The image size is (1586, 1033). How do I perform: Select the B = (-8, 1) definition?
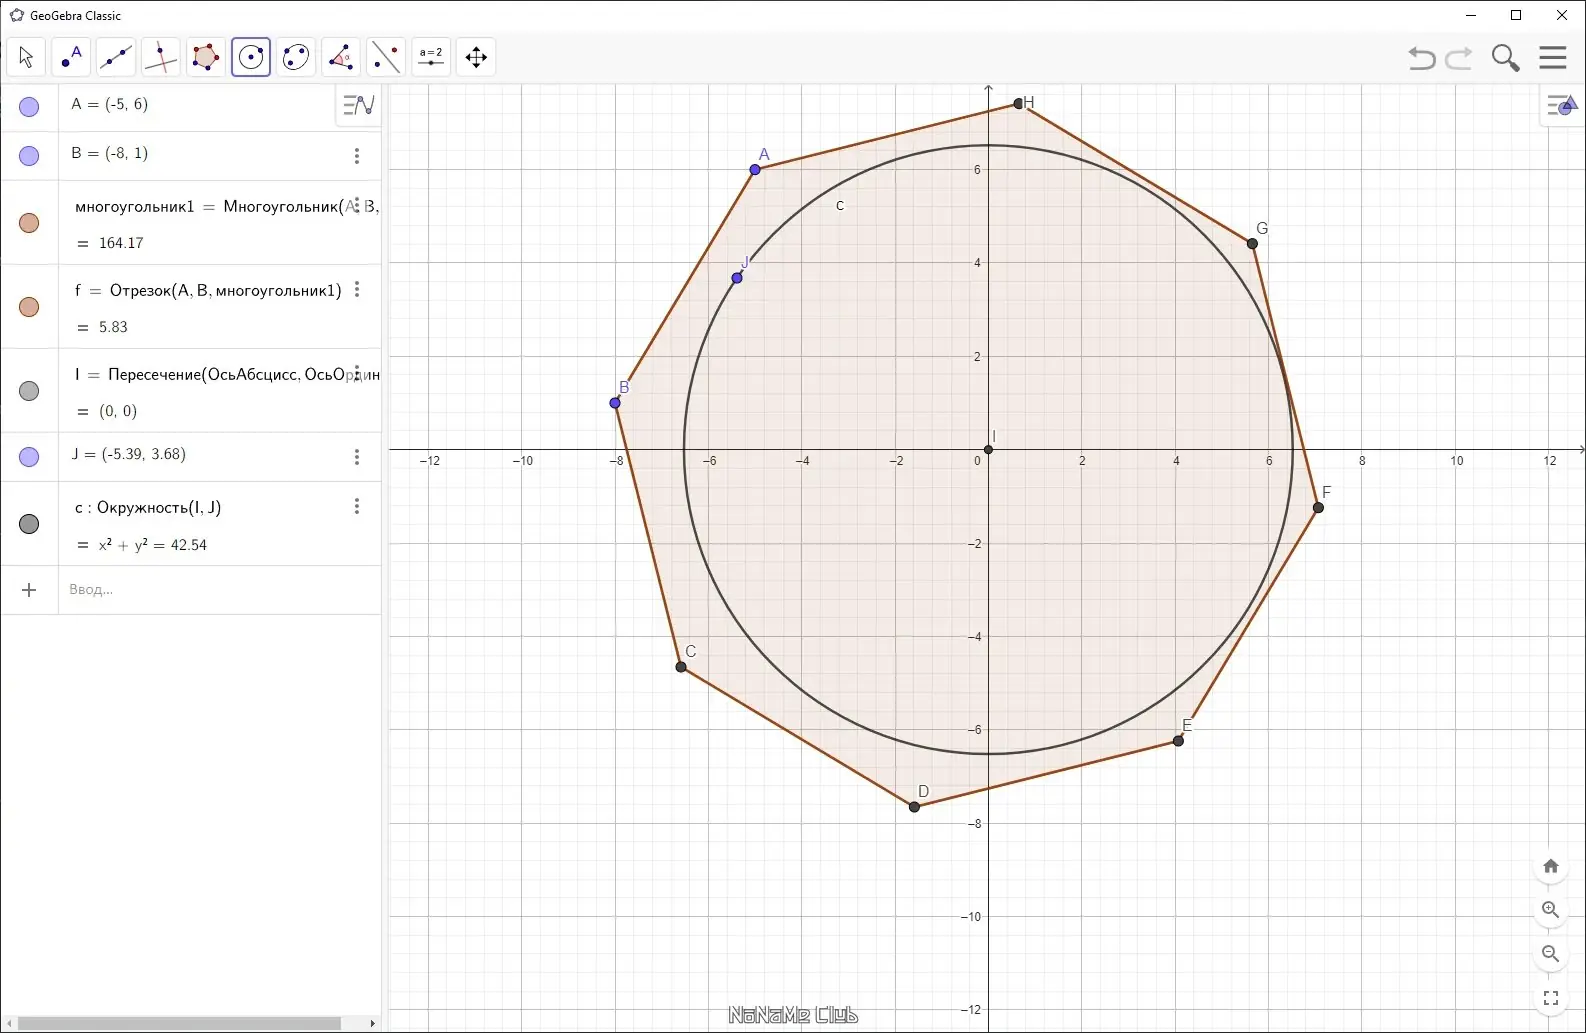point(110,153)
